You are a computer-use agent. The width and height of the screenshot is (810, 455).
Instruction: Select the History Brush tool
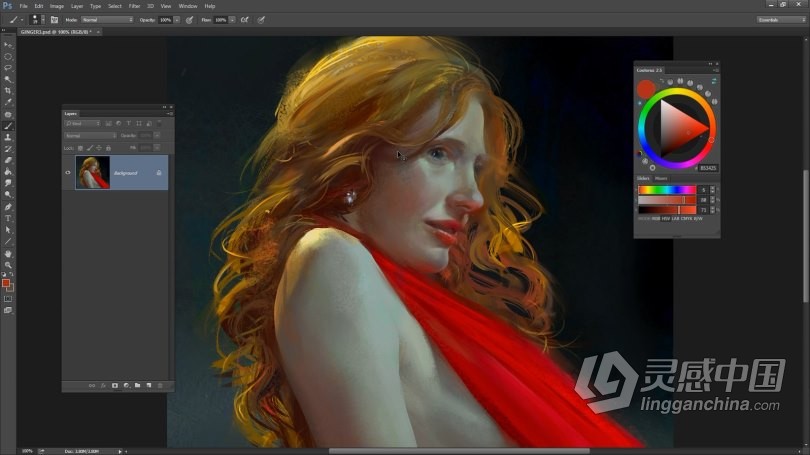[x=8, y=149]
